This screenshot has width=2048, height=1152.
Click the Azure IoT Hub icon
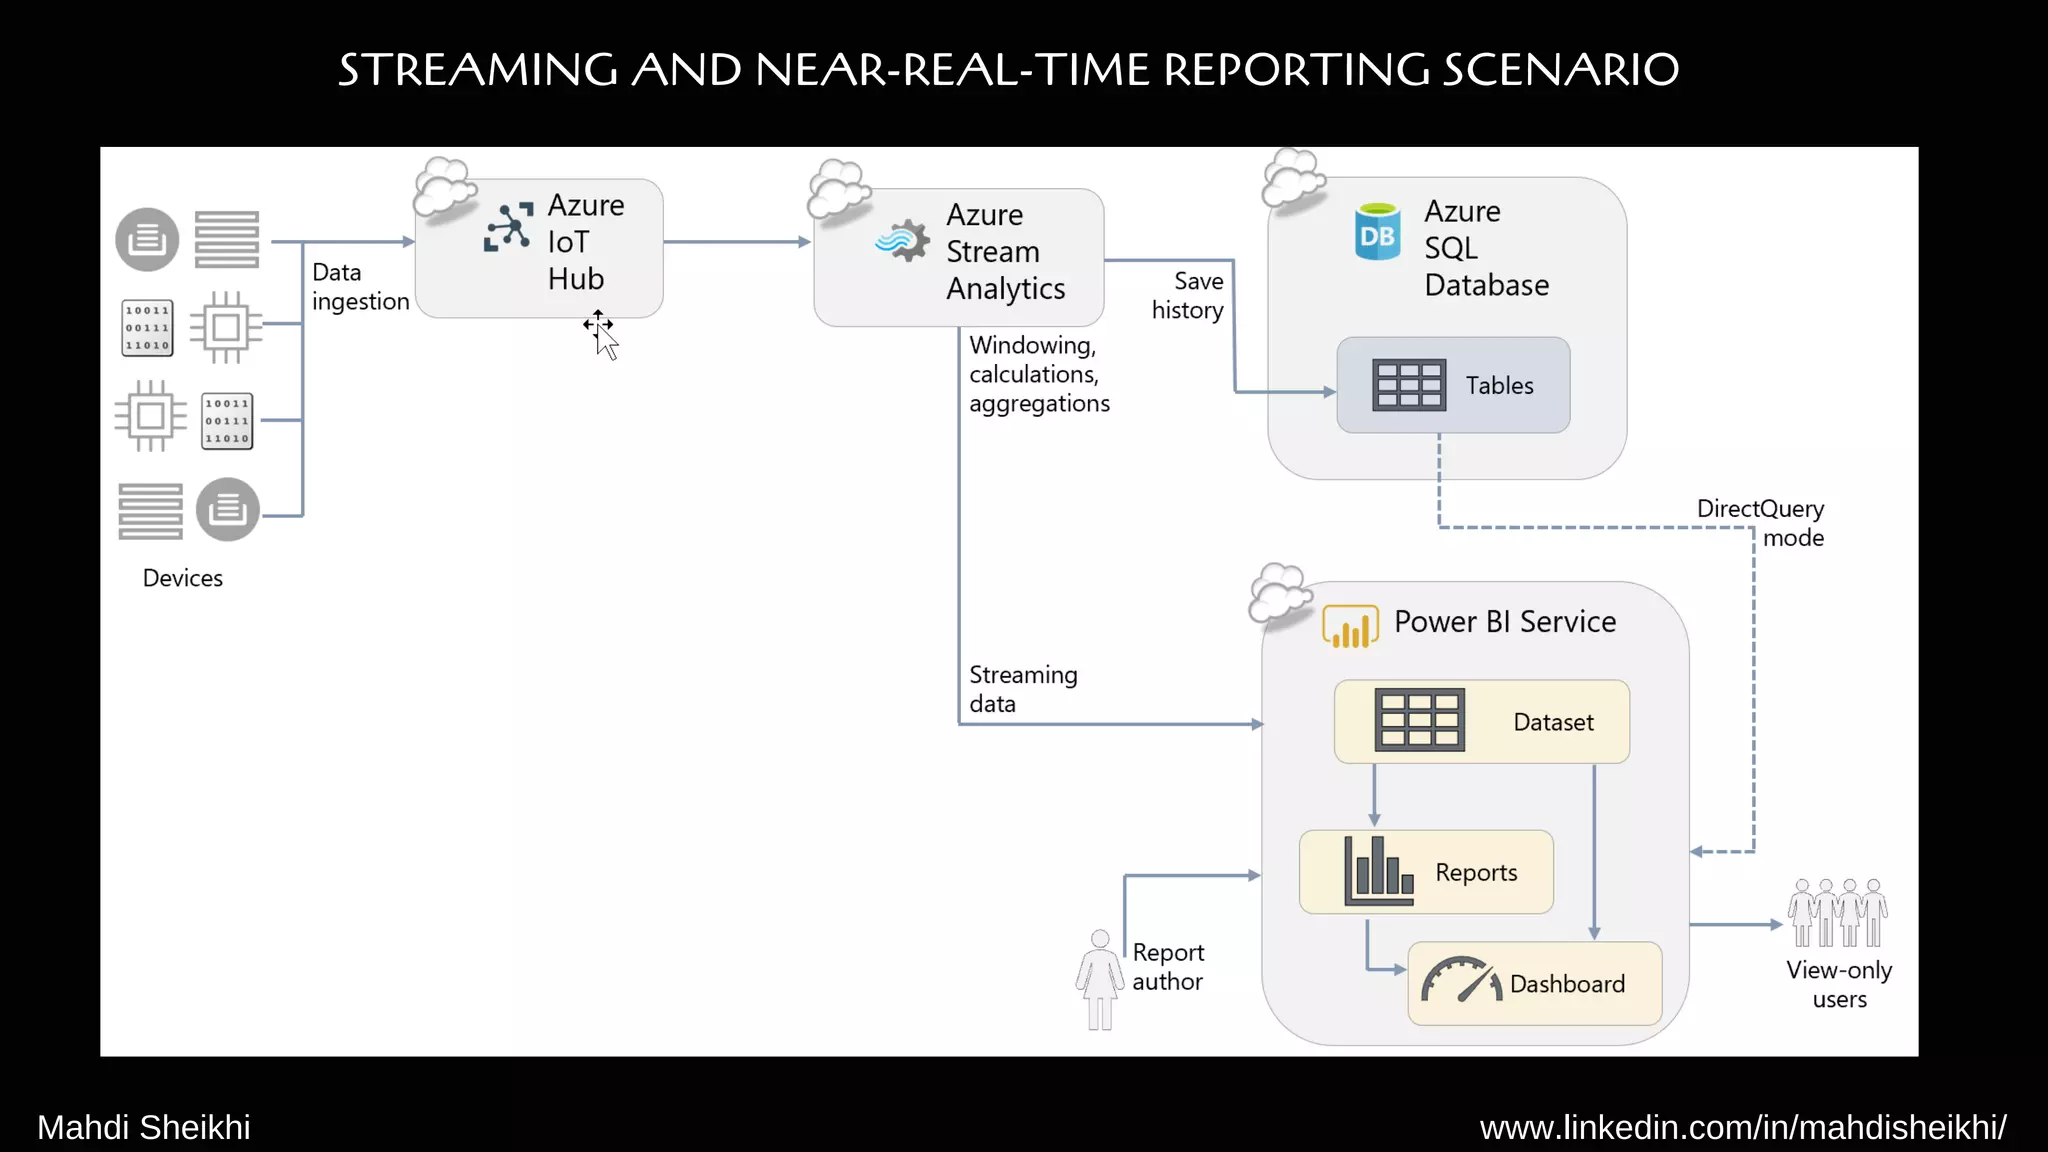click(x=508, y=227)
